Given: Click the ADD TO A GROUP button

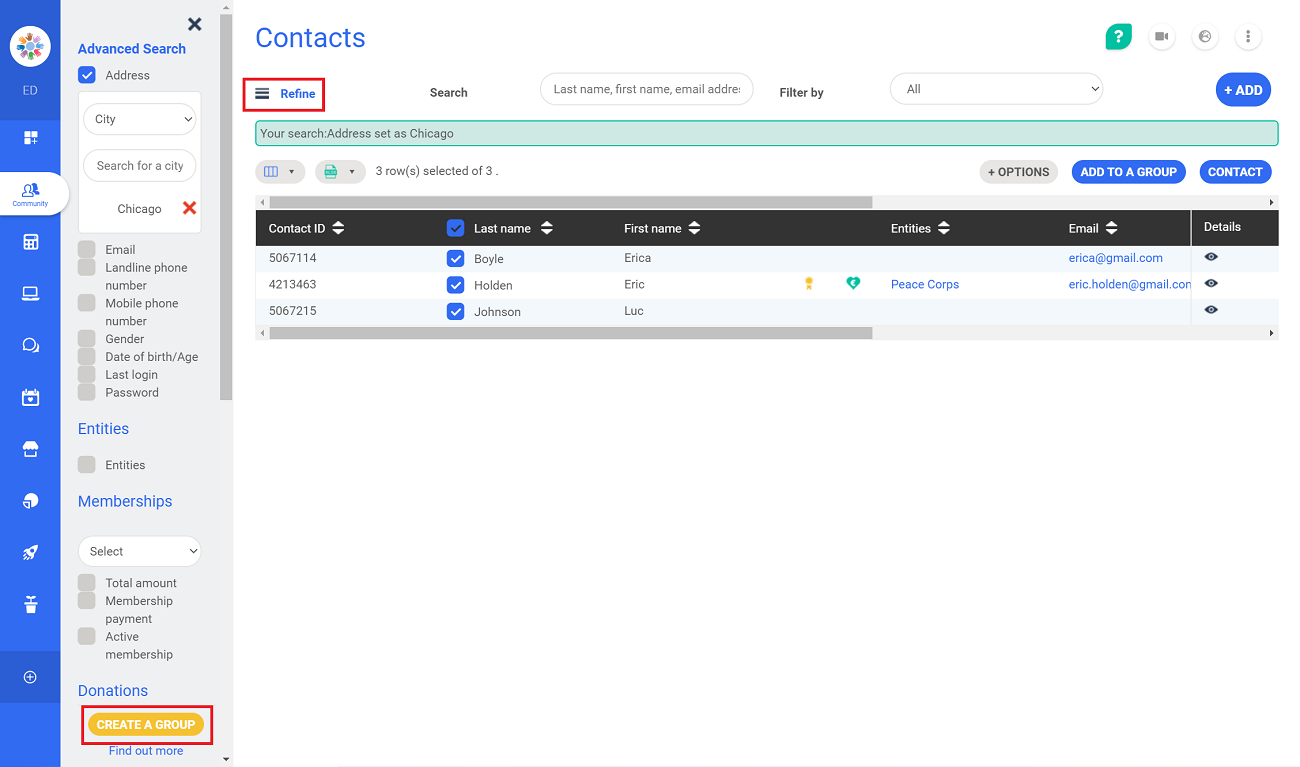Looking at the screenshot, I should click(x=1128, y=172).
